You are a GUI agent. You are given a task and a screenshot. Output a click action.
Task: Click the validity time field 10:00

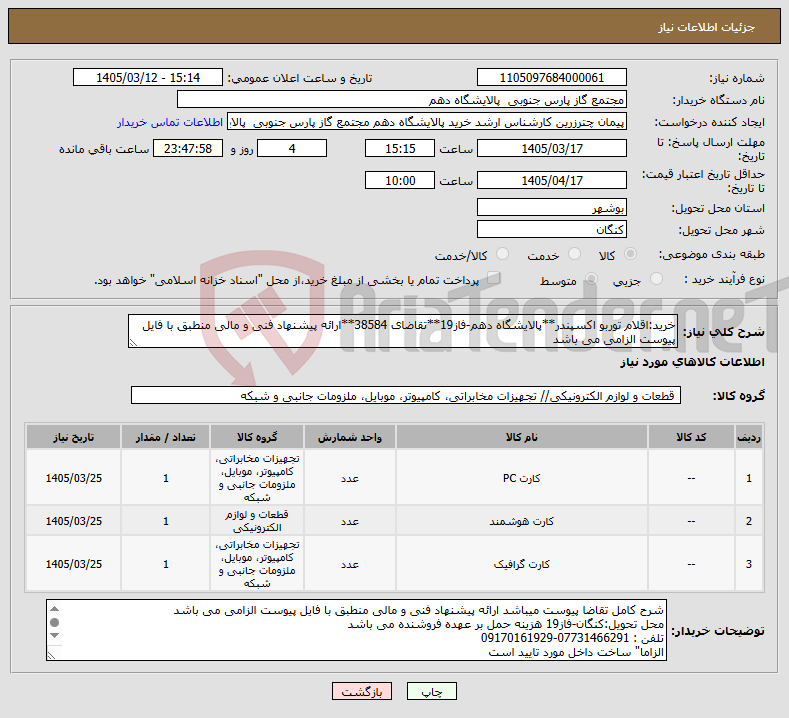(x=400, y=180)
